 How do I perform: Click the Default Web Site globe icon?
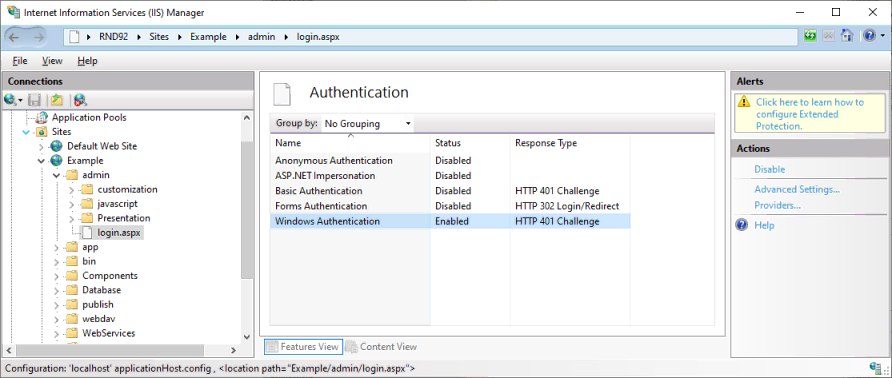[56, 146]
